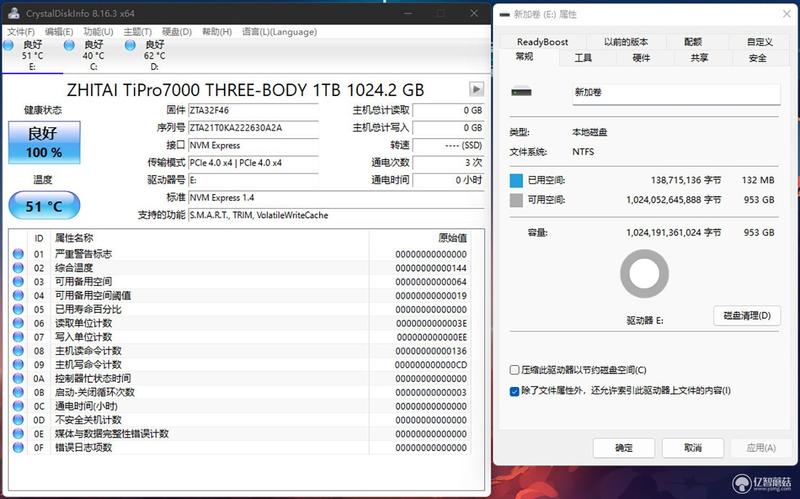The height and width of the screenshot is (499, 800).
Task: Click the 原始值 column header
Action: (x=452, y=238)
